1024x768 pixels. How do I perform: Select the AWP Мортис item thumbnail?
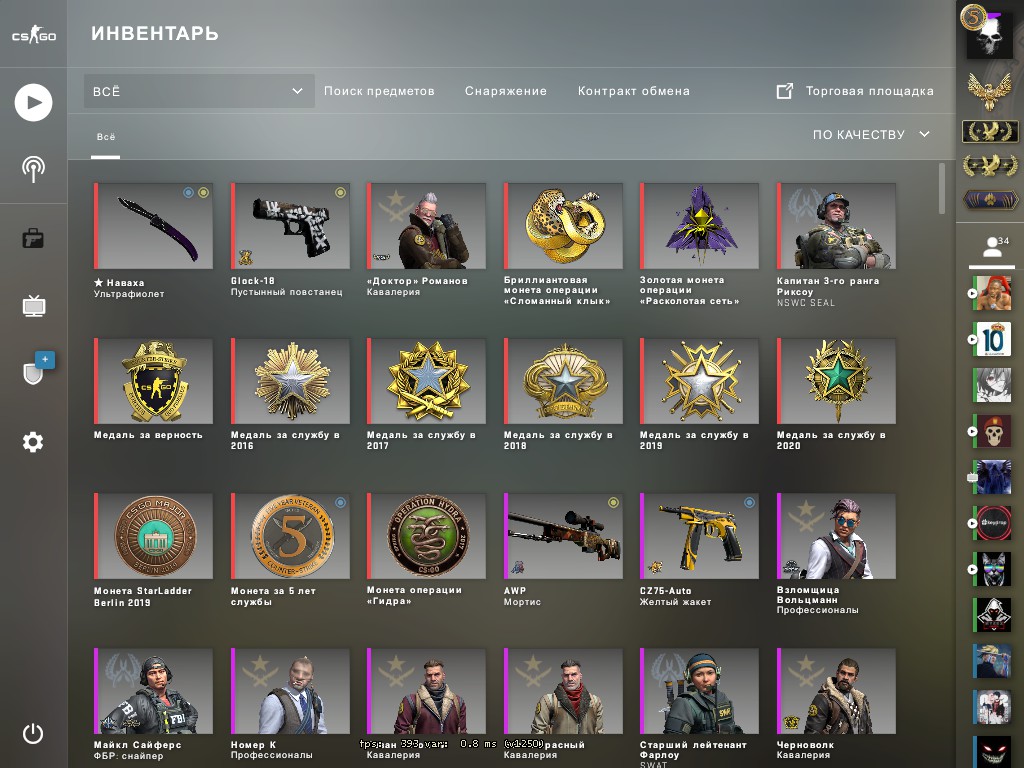tap(563, 536)
